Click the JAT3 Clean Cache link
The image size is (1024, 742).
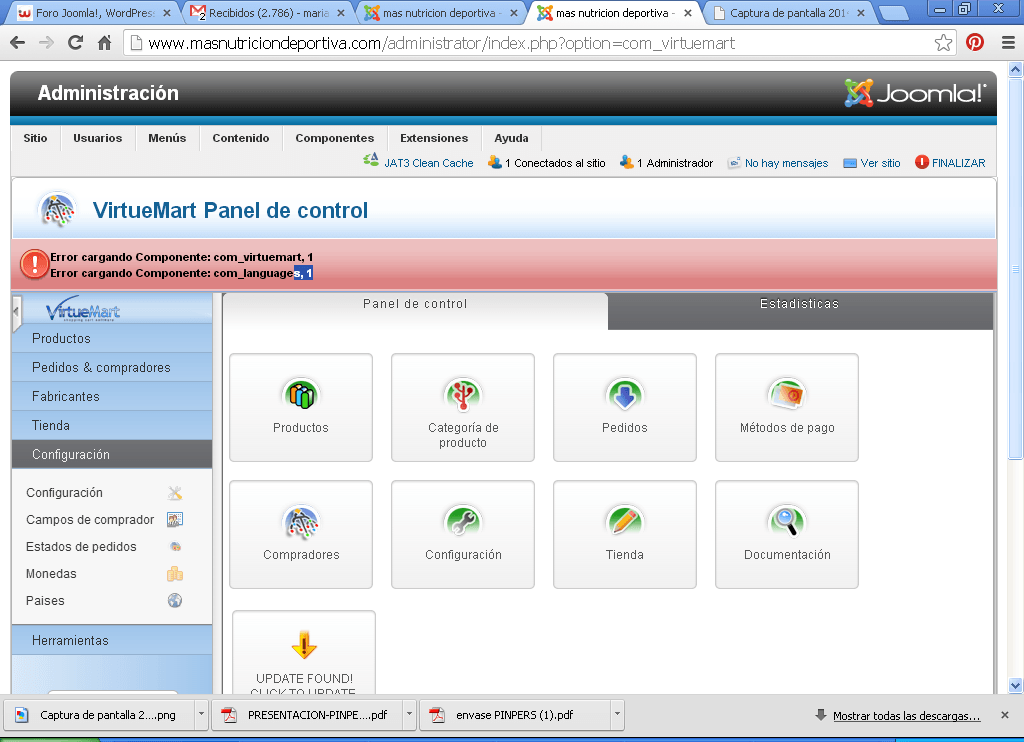(x=428, y=163)
